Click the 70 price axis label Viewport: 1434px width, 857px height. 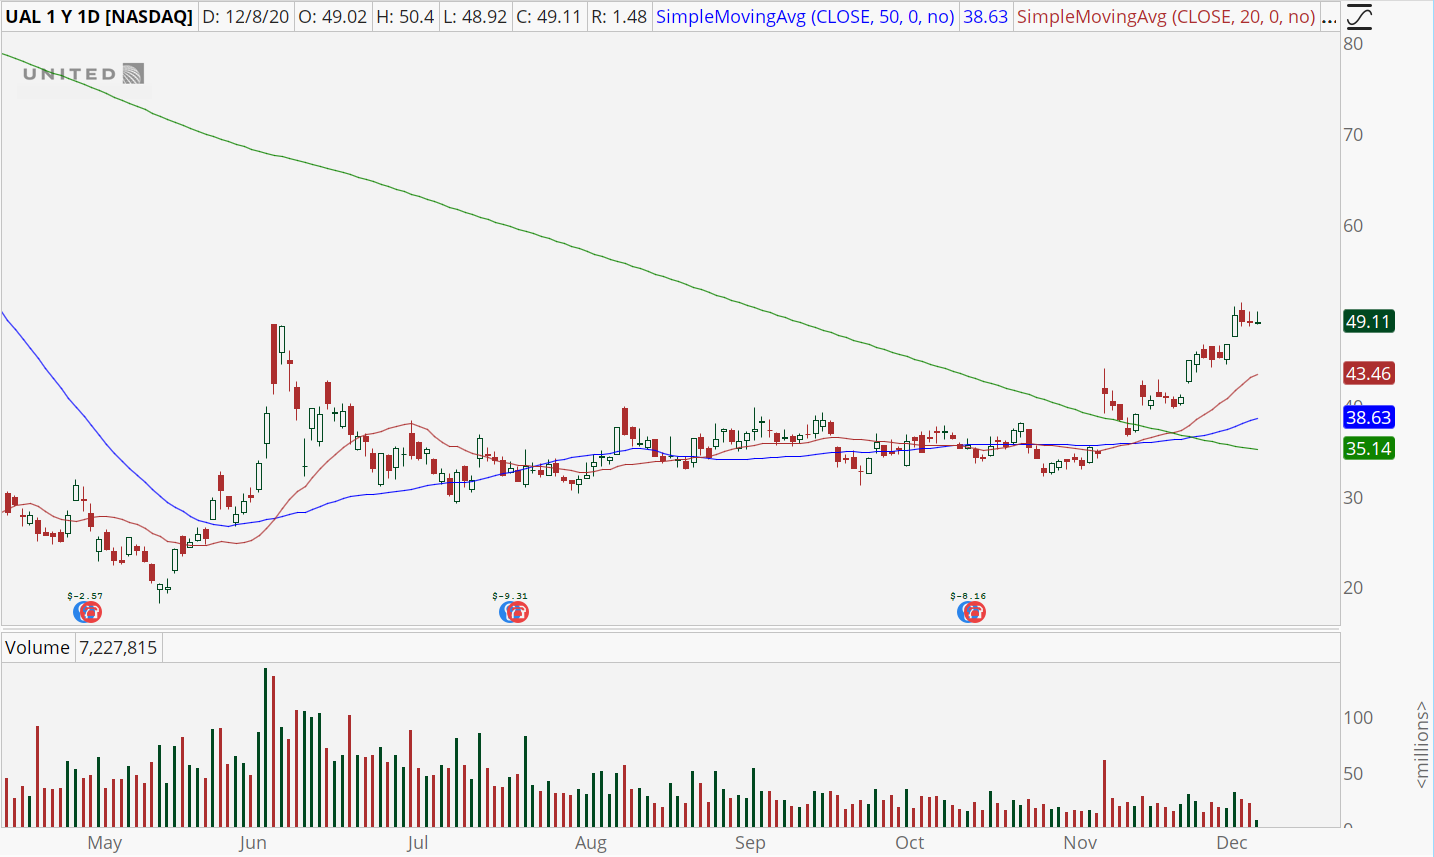tap(1353, 135)
